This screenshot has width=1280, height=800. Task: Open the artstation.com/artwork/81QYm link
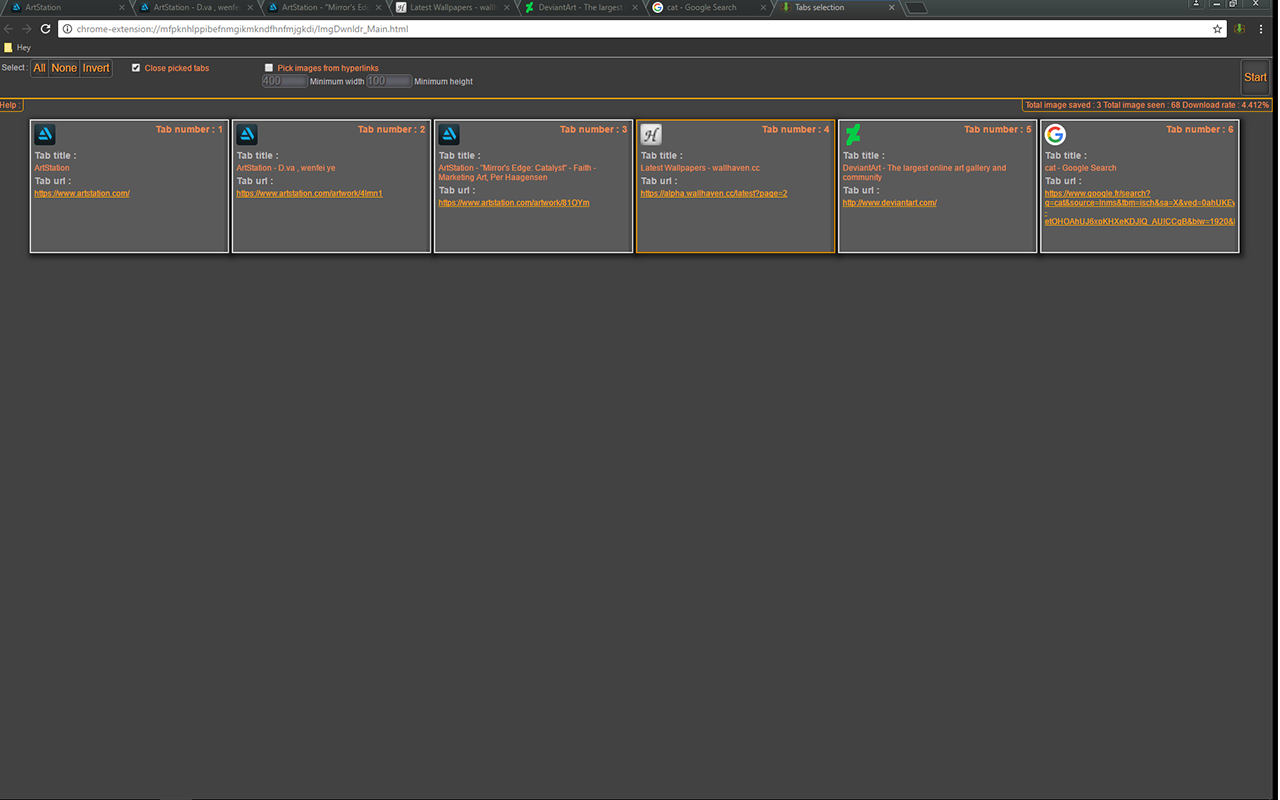click(x=514, y=203)
